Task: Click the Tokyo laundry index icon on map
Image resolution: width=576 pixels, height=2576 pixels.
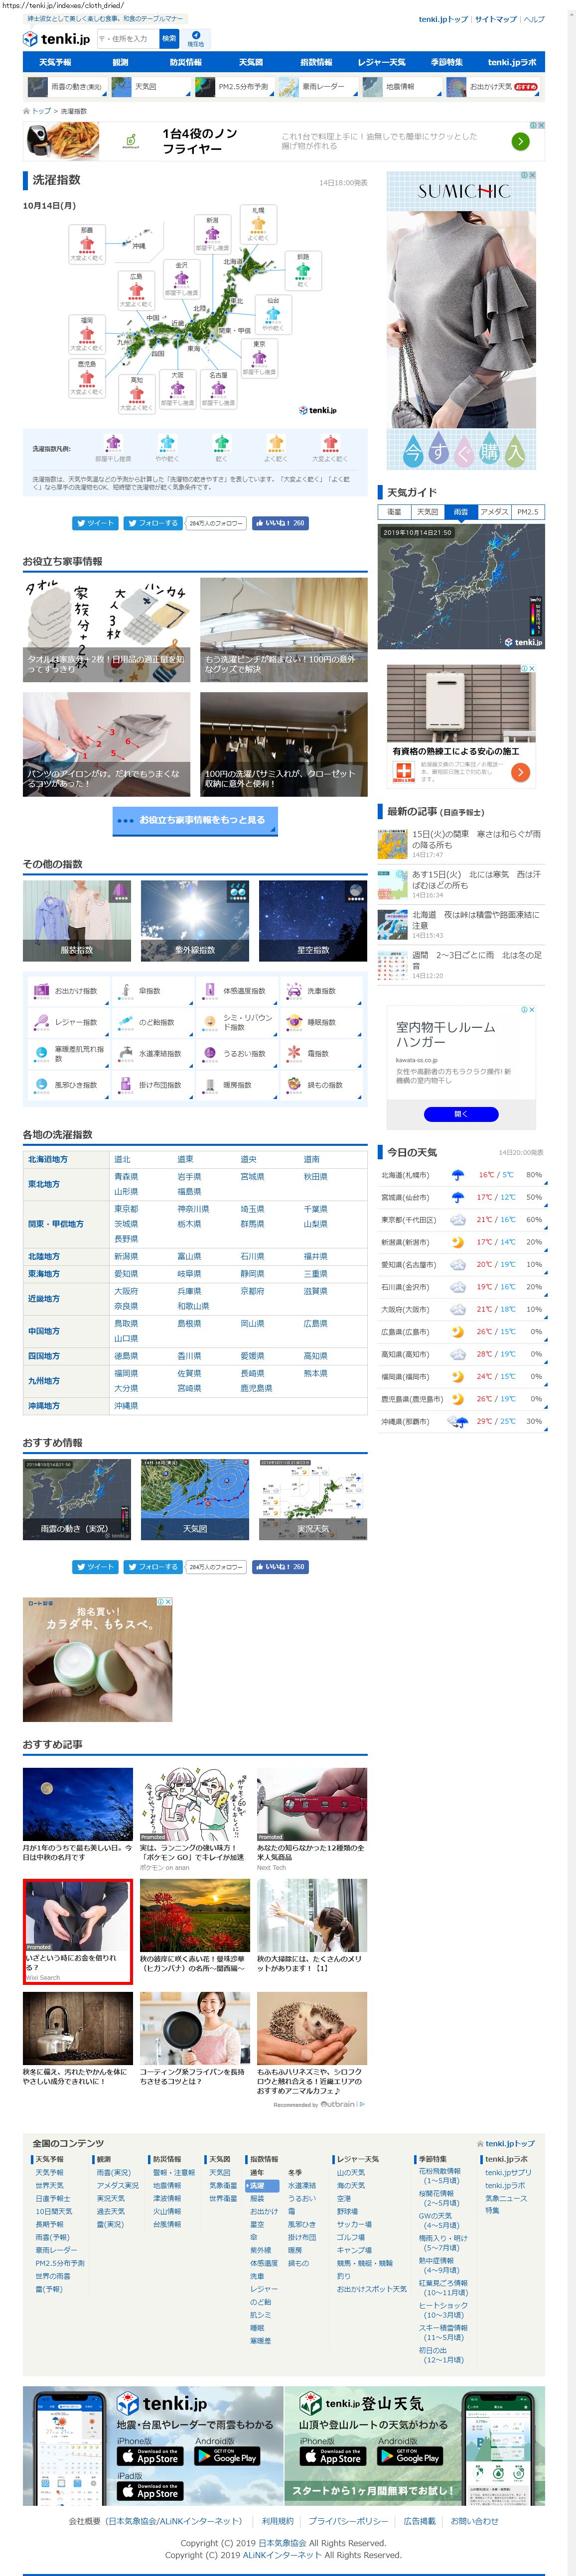Action: [x=258, y=356]
